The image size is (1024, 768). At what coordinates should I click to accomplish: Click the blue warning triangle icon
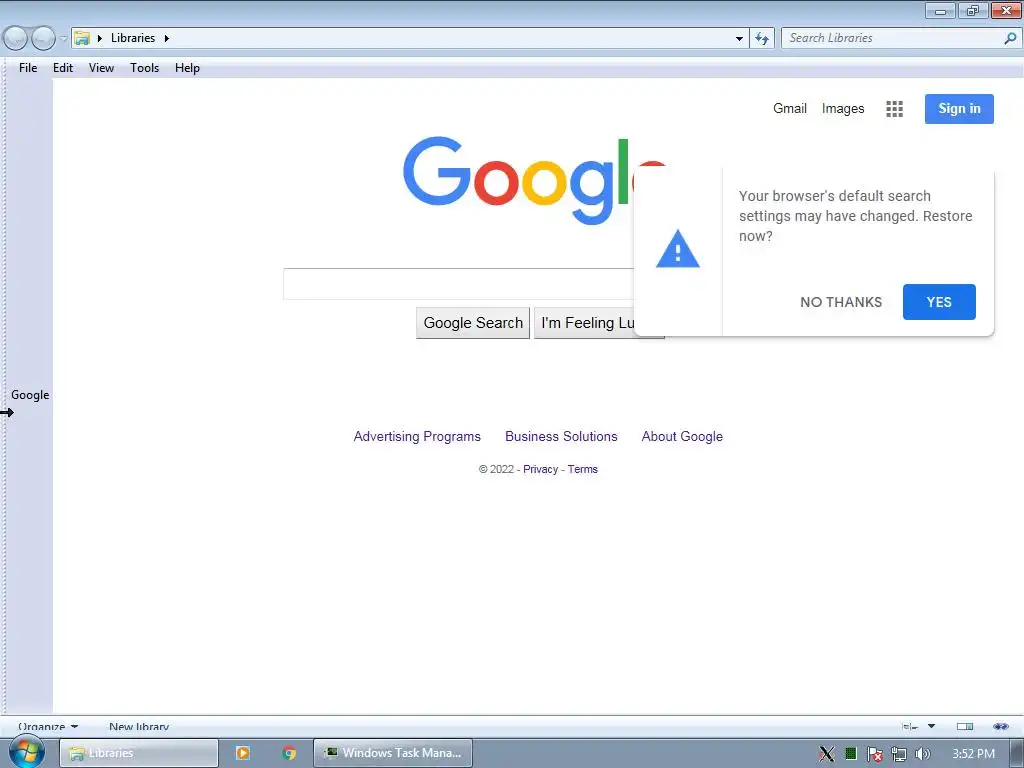[x=677, y=249]
